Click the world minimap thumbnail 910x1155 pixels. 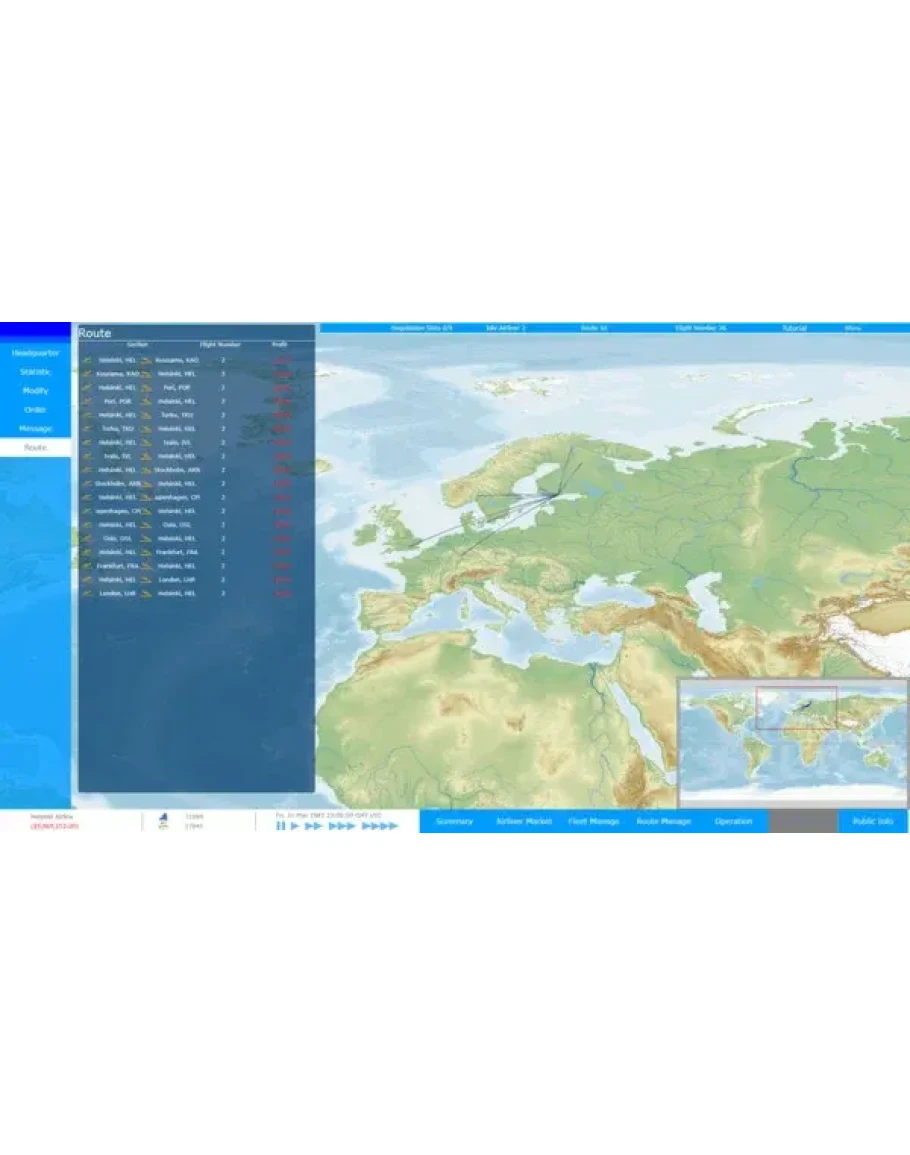pyautogui.click(x=793, y=740)
